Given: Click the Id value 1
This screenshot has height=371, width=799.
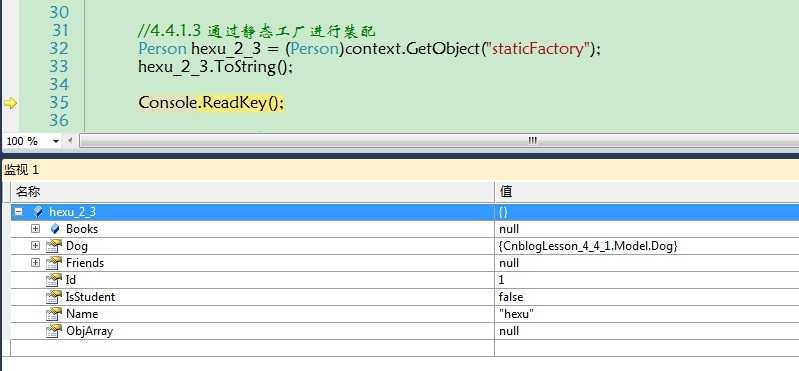Looking at the screenshot, I should pos(501,280).
